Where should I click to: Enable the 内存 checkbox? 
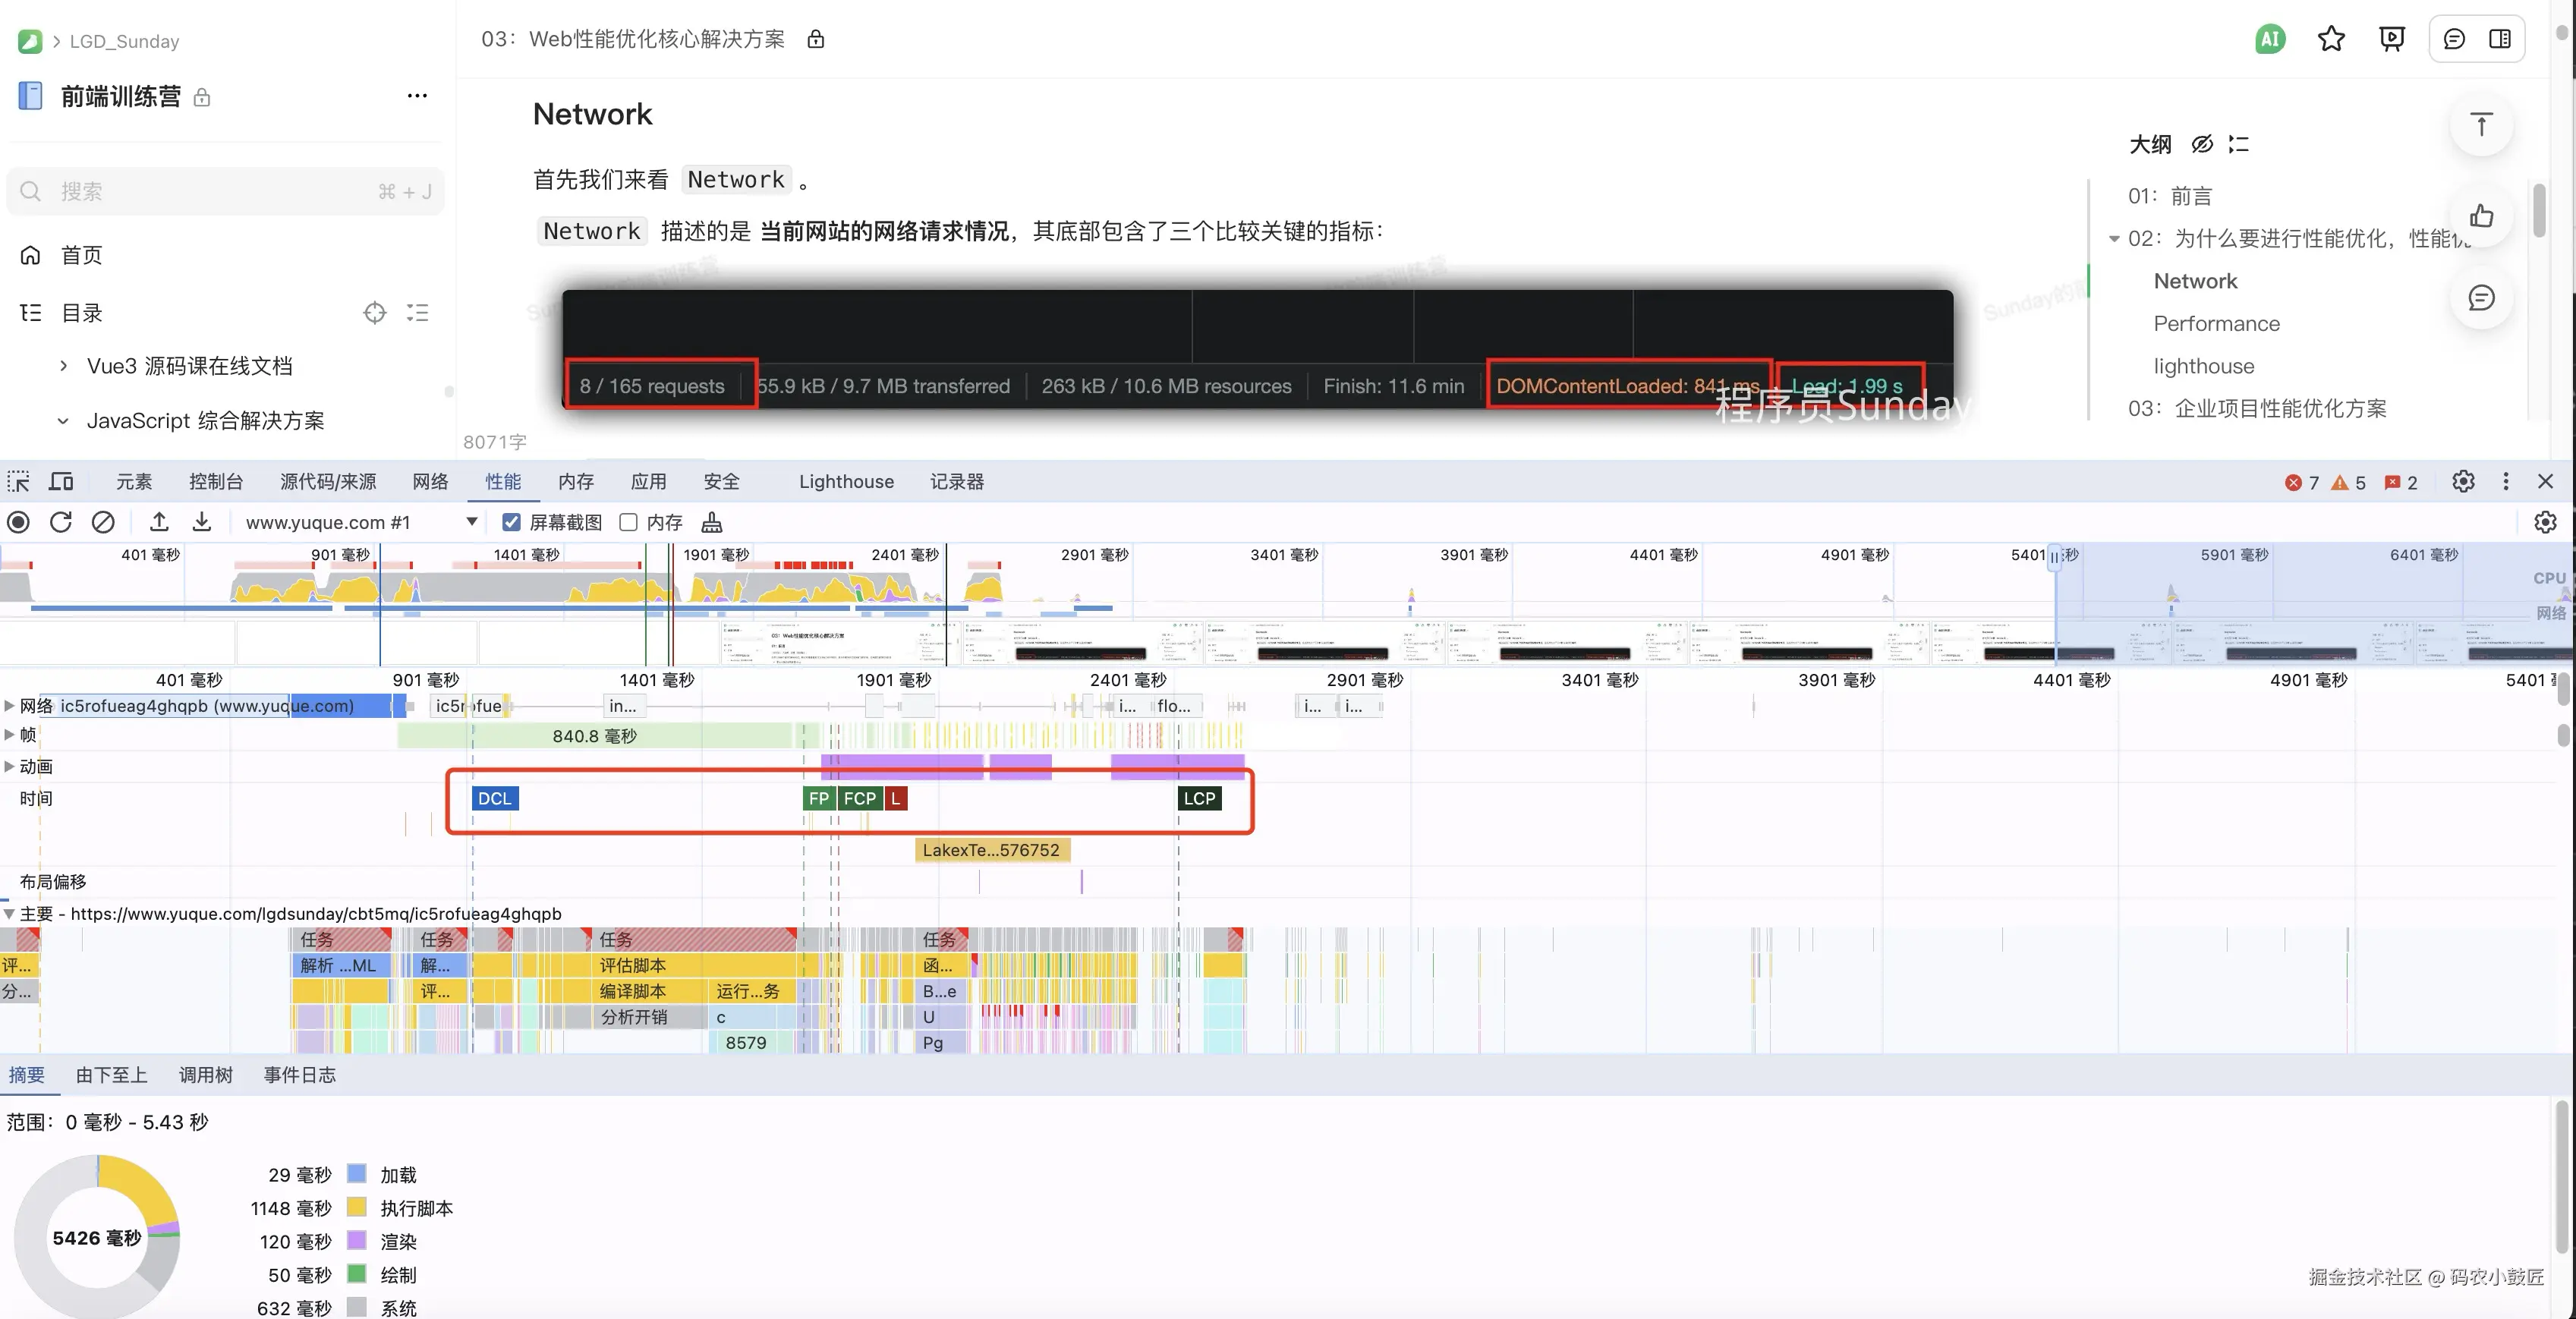(628, 522)
